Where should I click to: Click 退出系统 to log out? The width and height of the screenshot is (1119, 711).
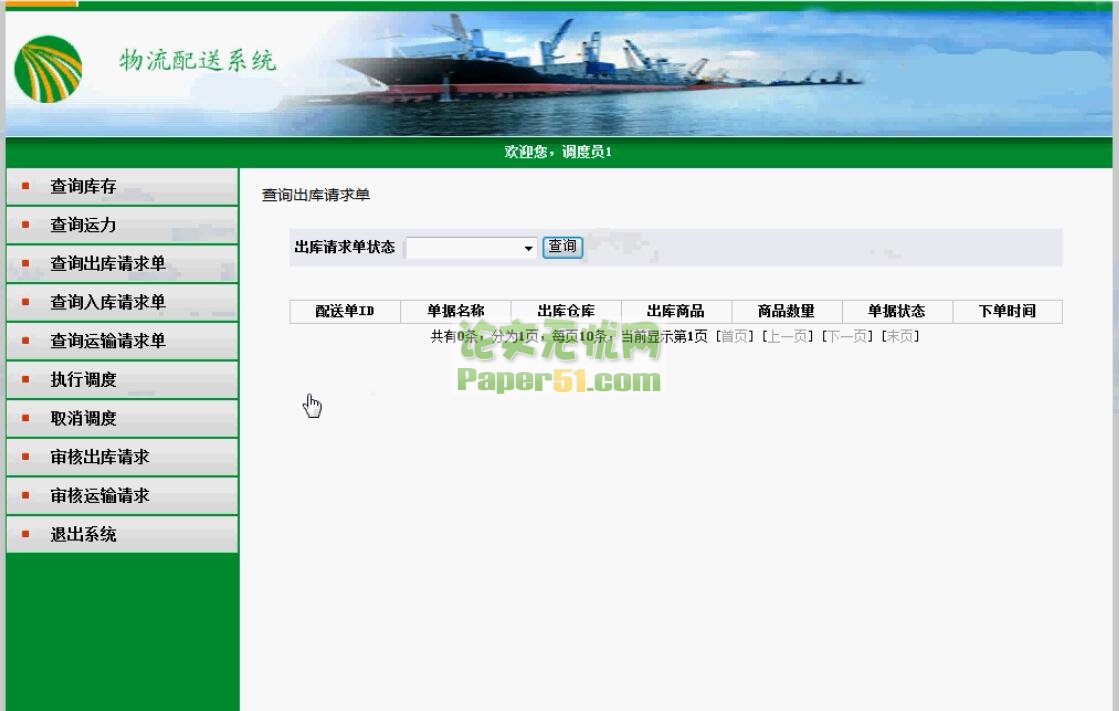tap(84, 535)
